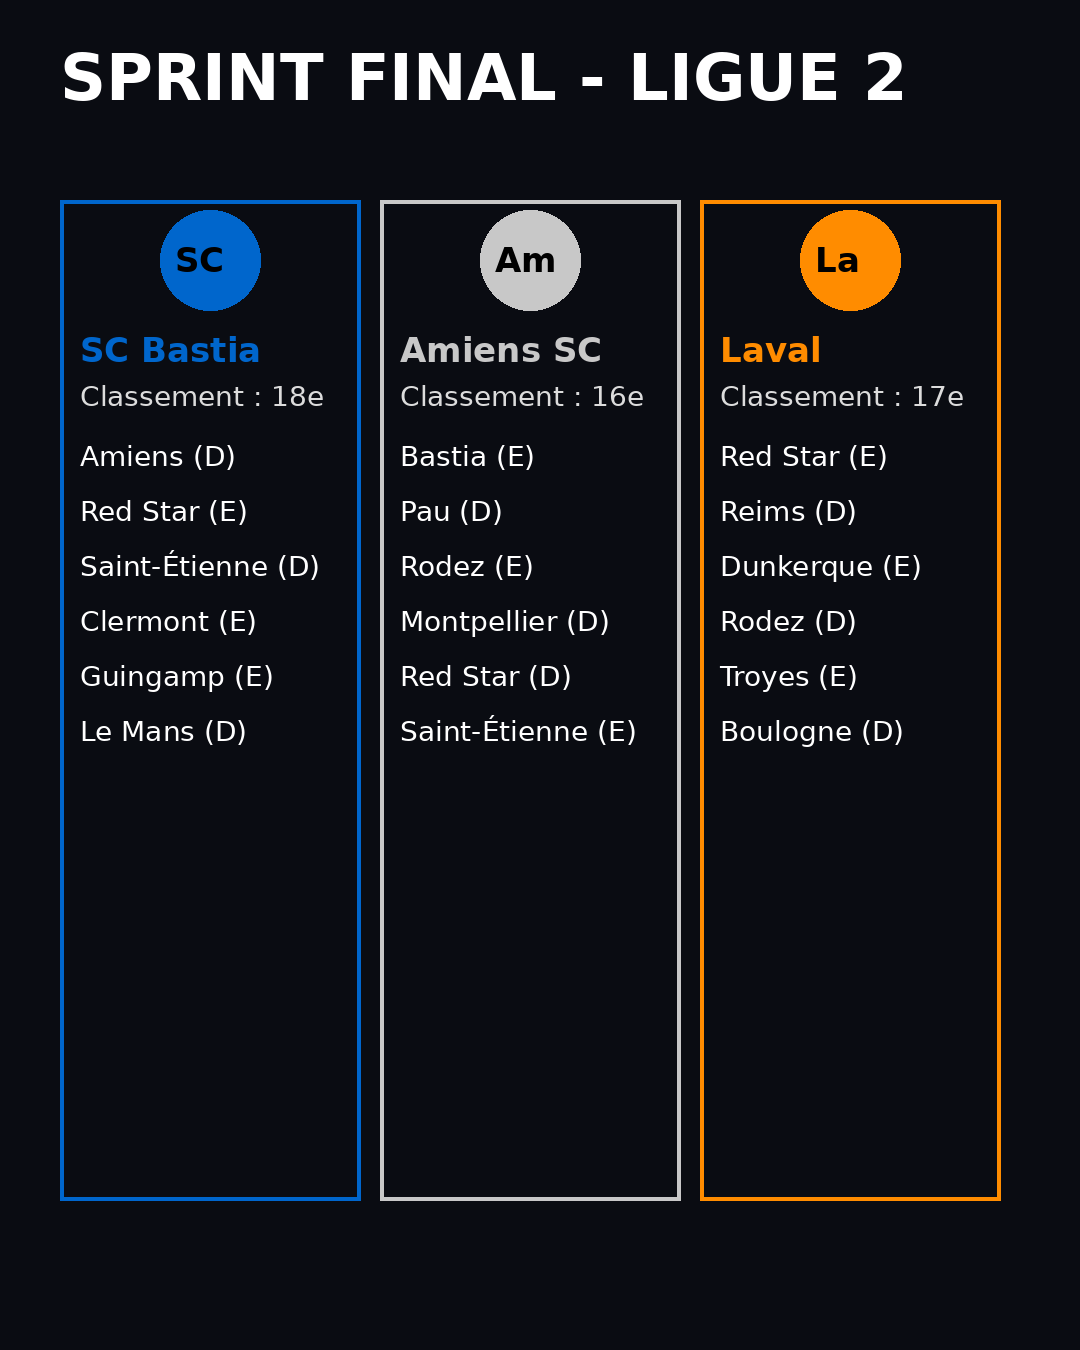1080x1350 pixels.
Task: Click the orange Laval 'La' badge icon
Action: click(x=850, y=260)
